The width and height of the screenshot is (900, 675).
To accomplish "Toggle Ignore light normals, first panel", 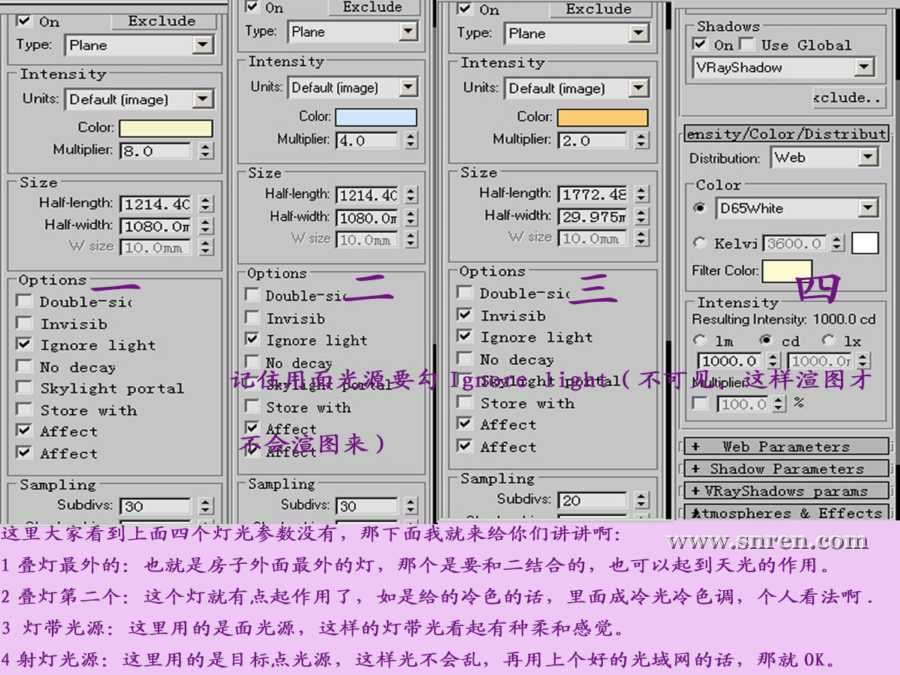I will pos(24,344).
